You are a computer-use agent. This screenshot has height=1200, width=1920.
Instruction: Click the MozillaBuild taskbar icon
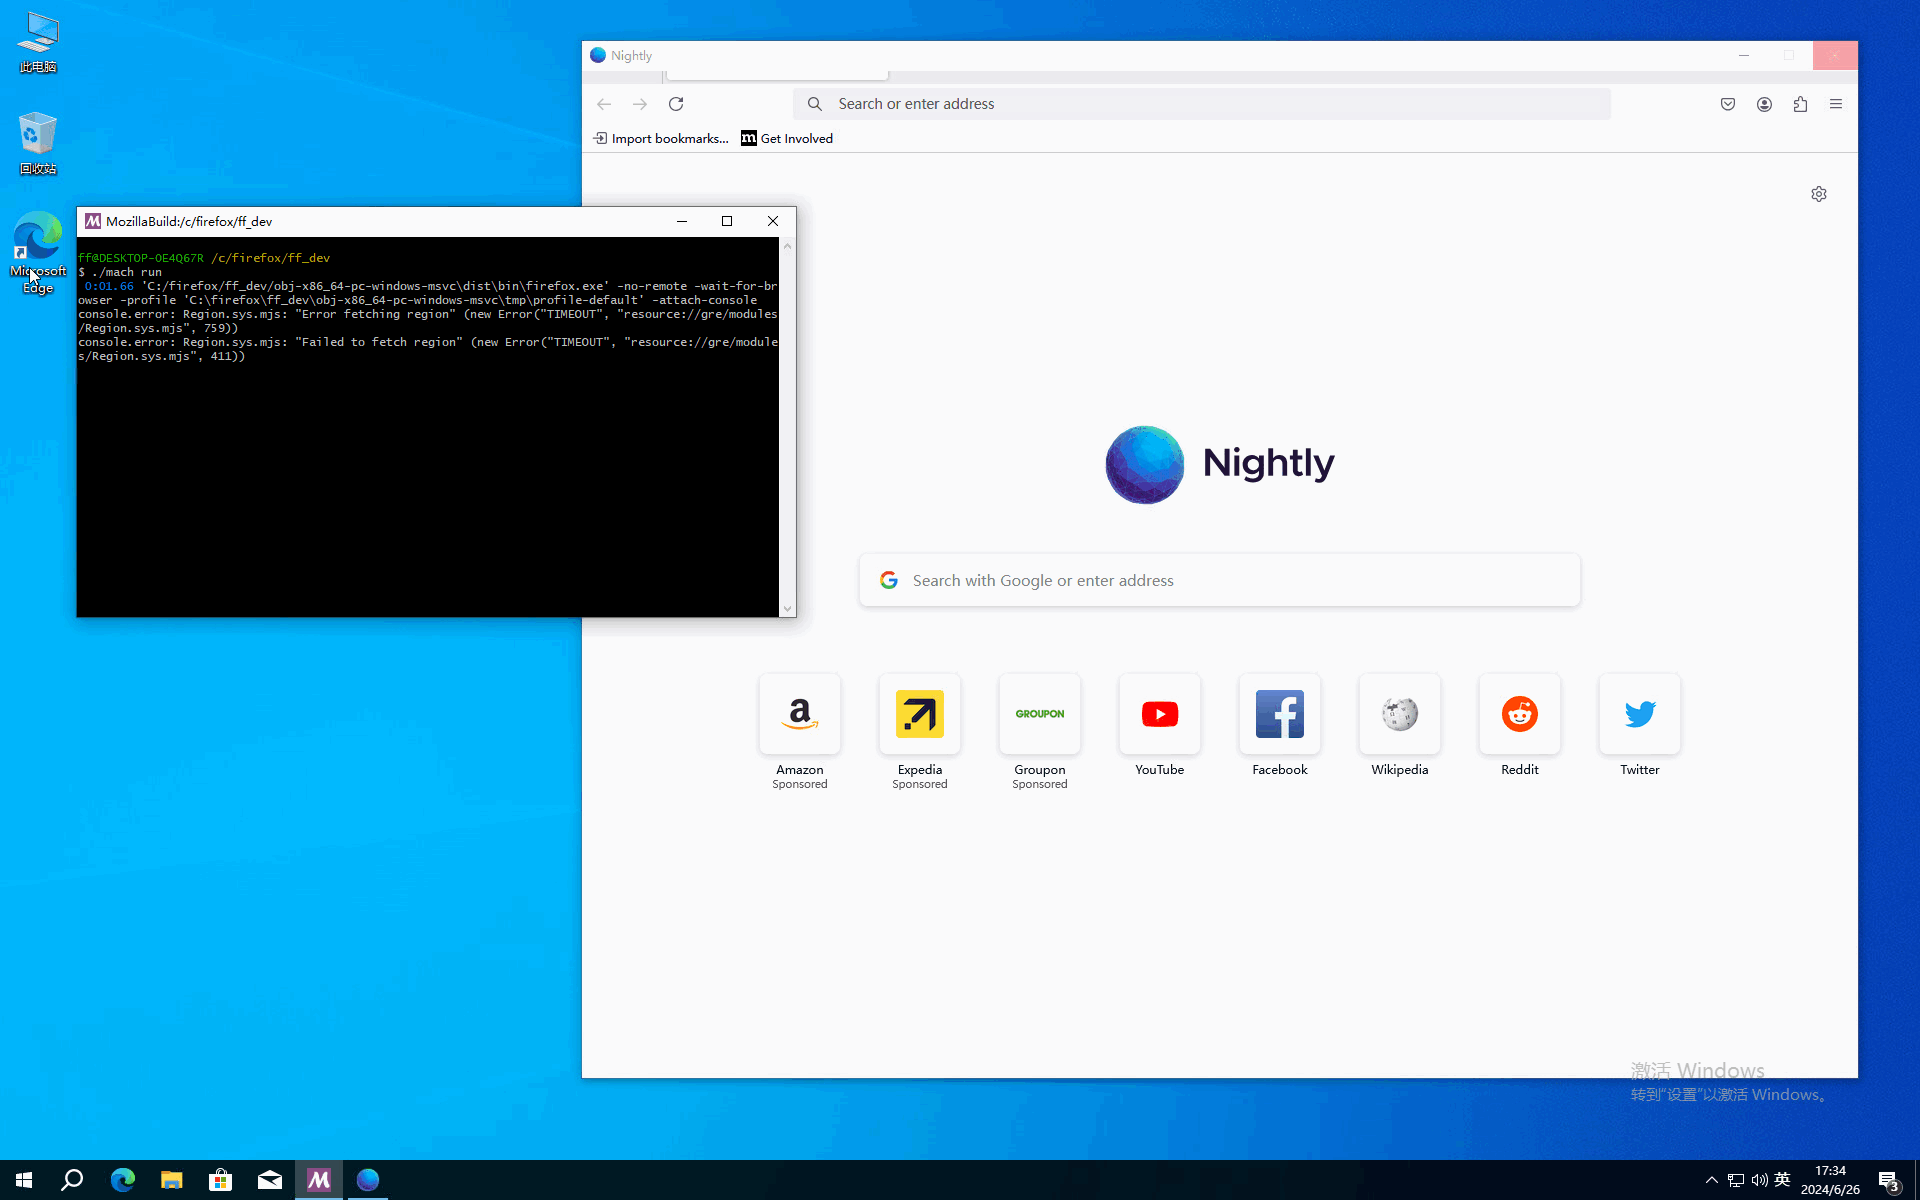point(318,1179)
